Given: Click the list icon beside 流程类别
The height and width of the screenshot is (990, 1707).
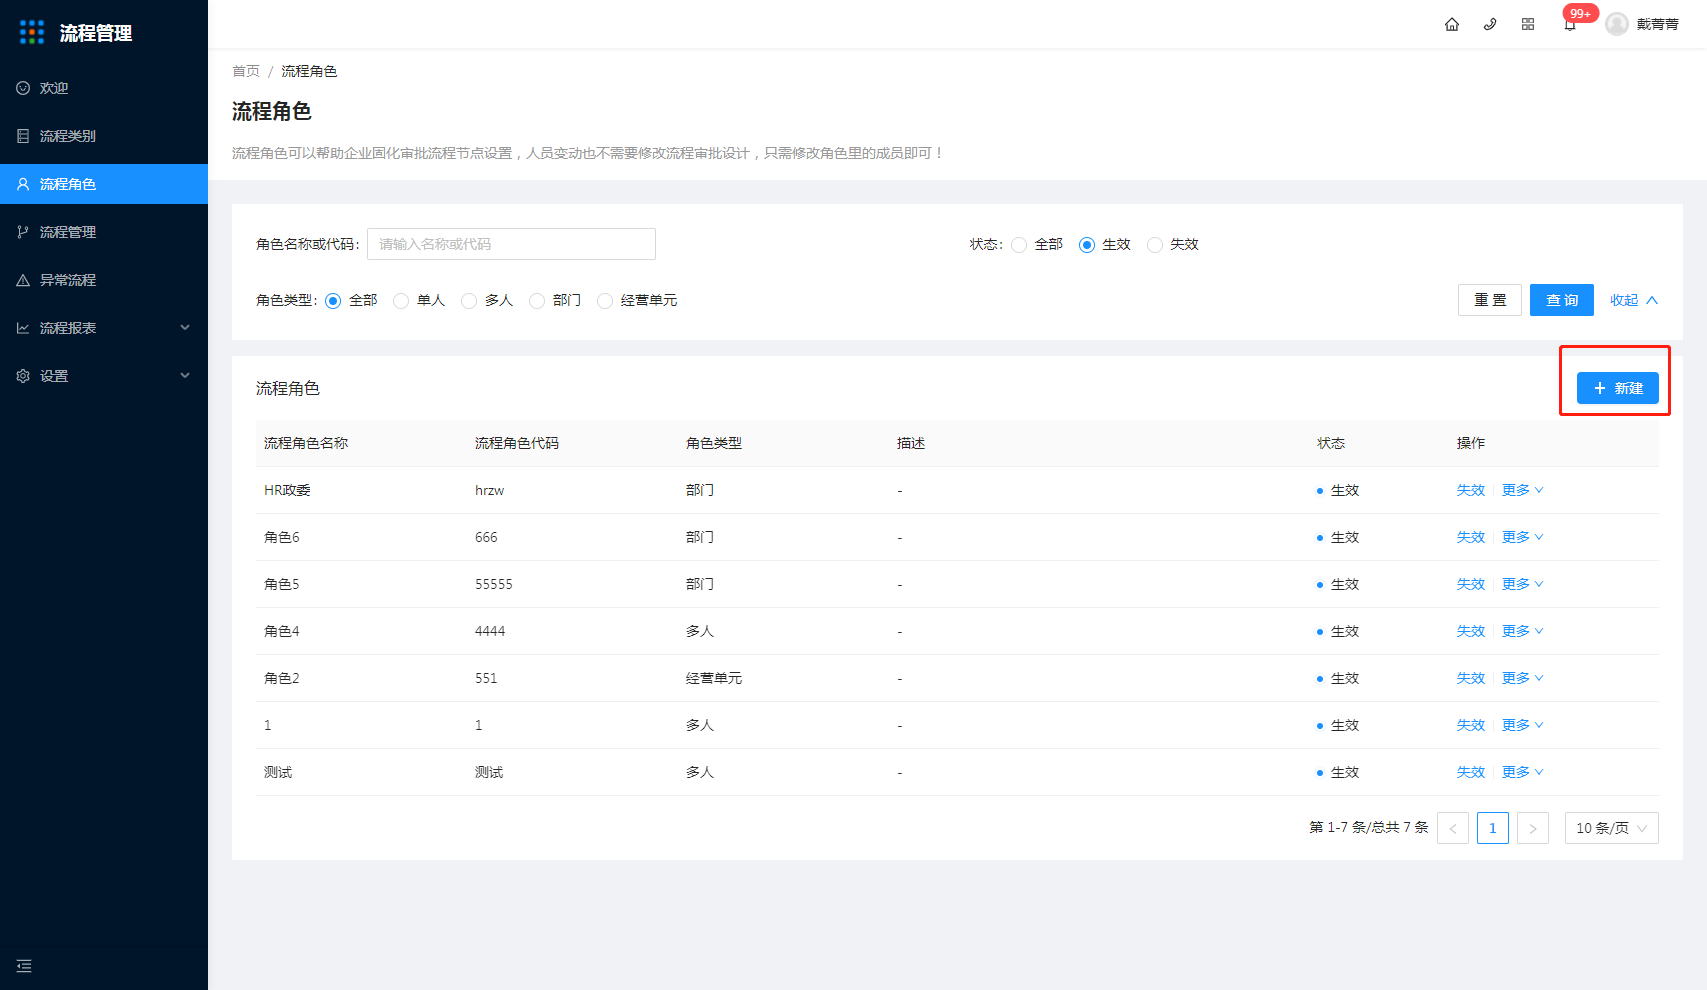Looking at the screenshot, I should 23,136.
